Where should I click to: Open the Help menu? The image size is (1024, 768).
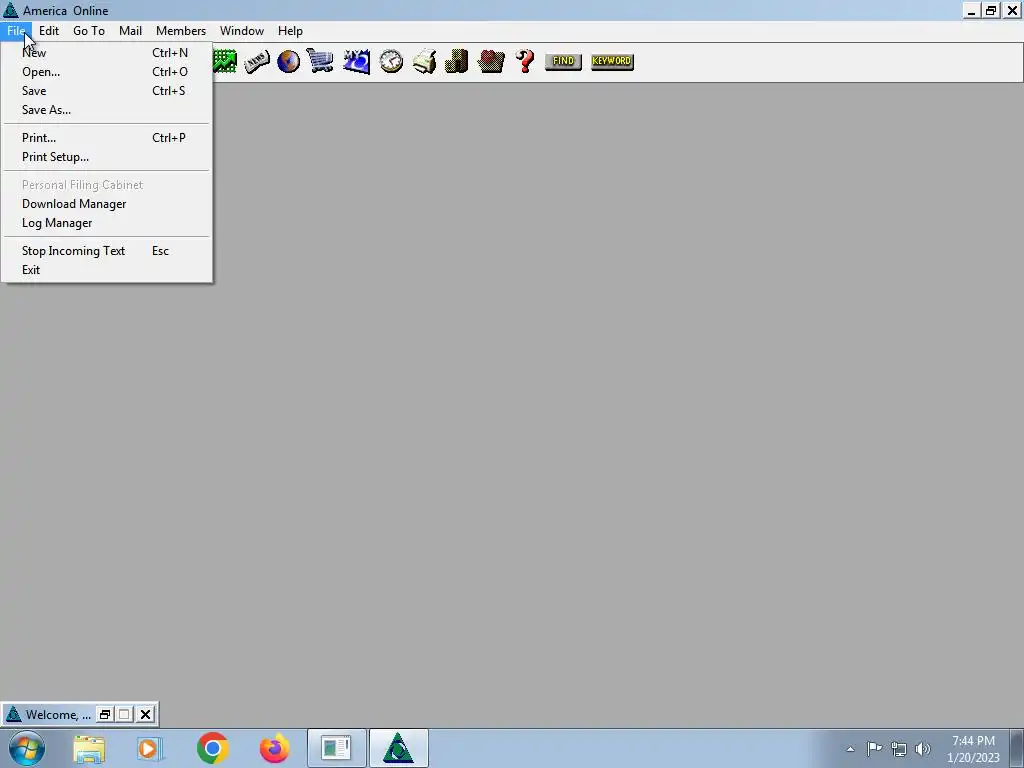290,31
